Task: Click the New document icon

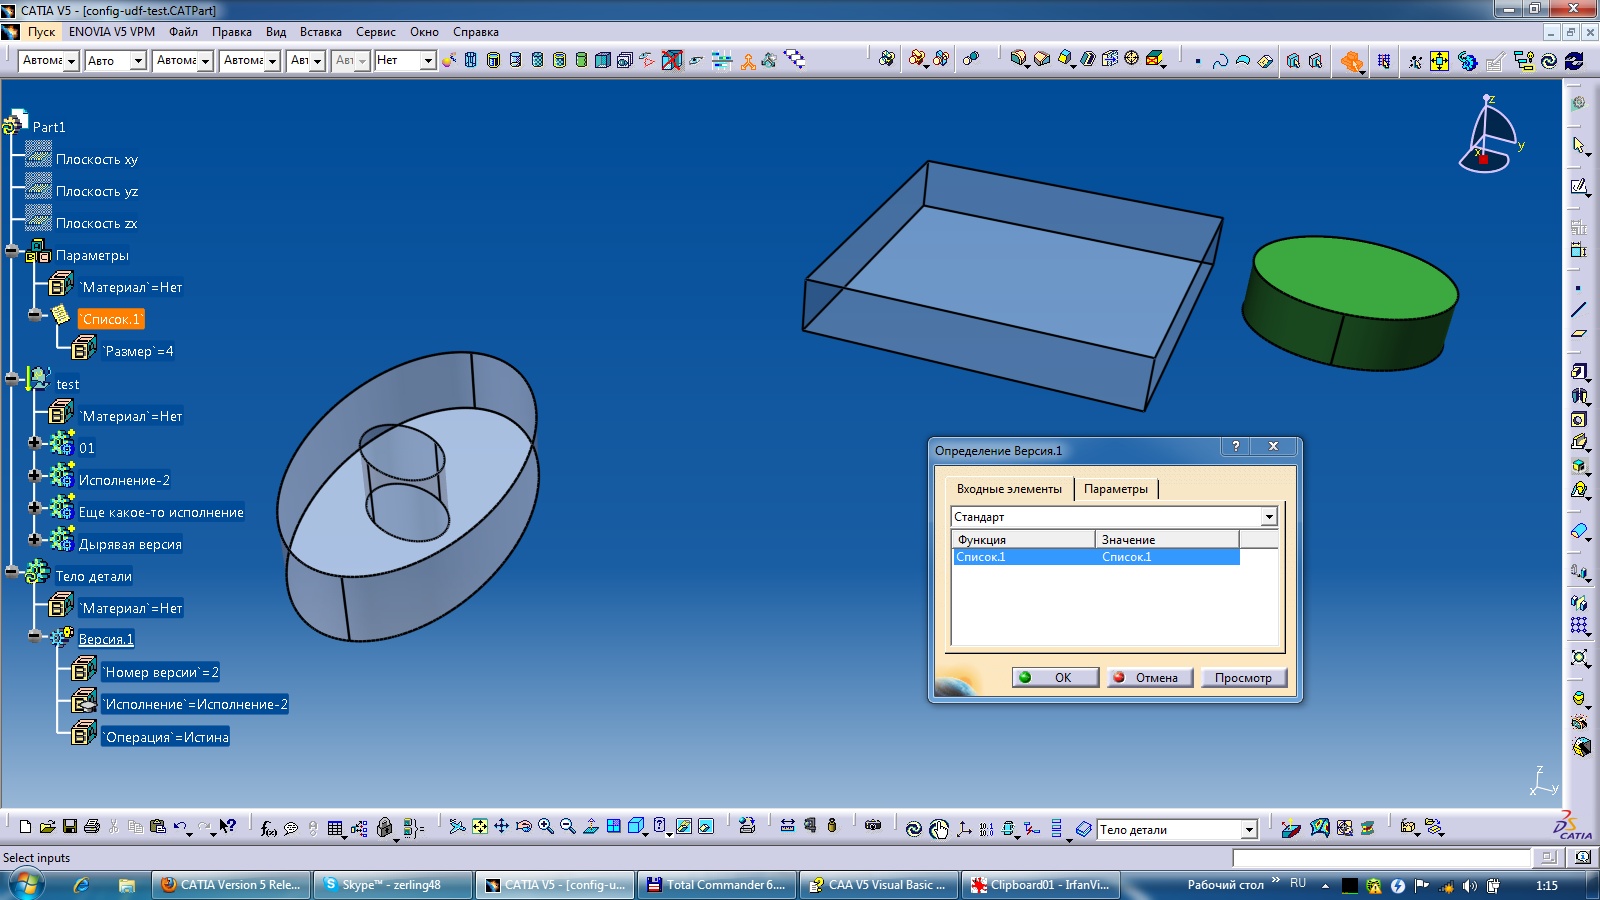Action: tap(26, 827)
